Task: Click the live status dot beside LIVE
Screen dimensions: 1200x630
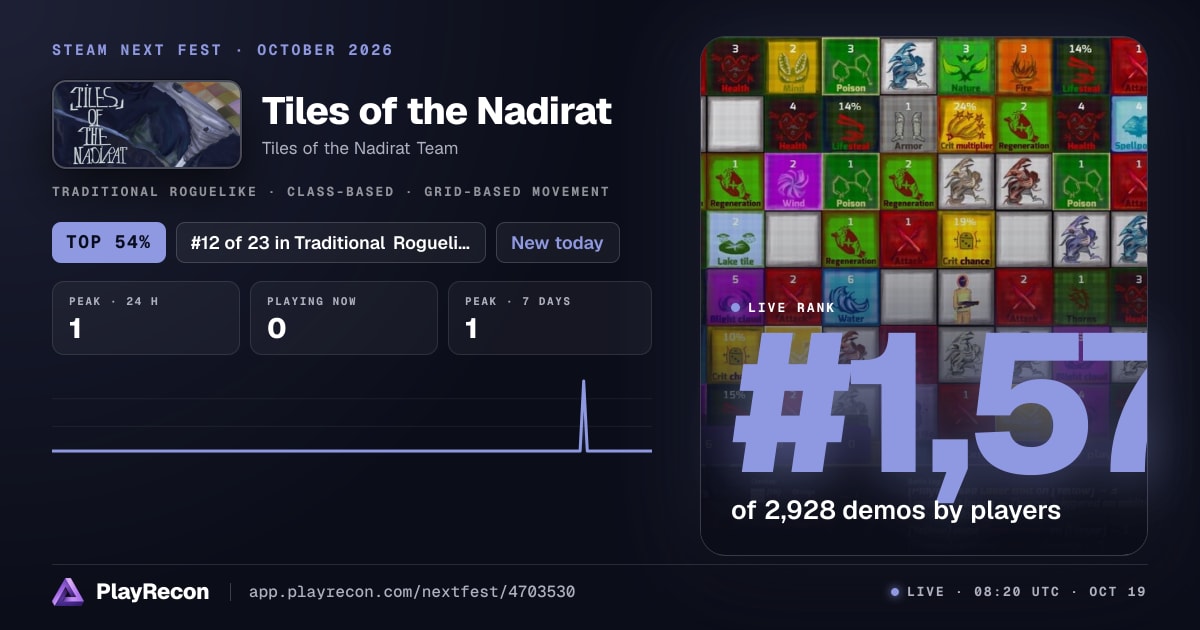Action: [x=895, y=592]
